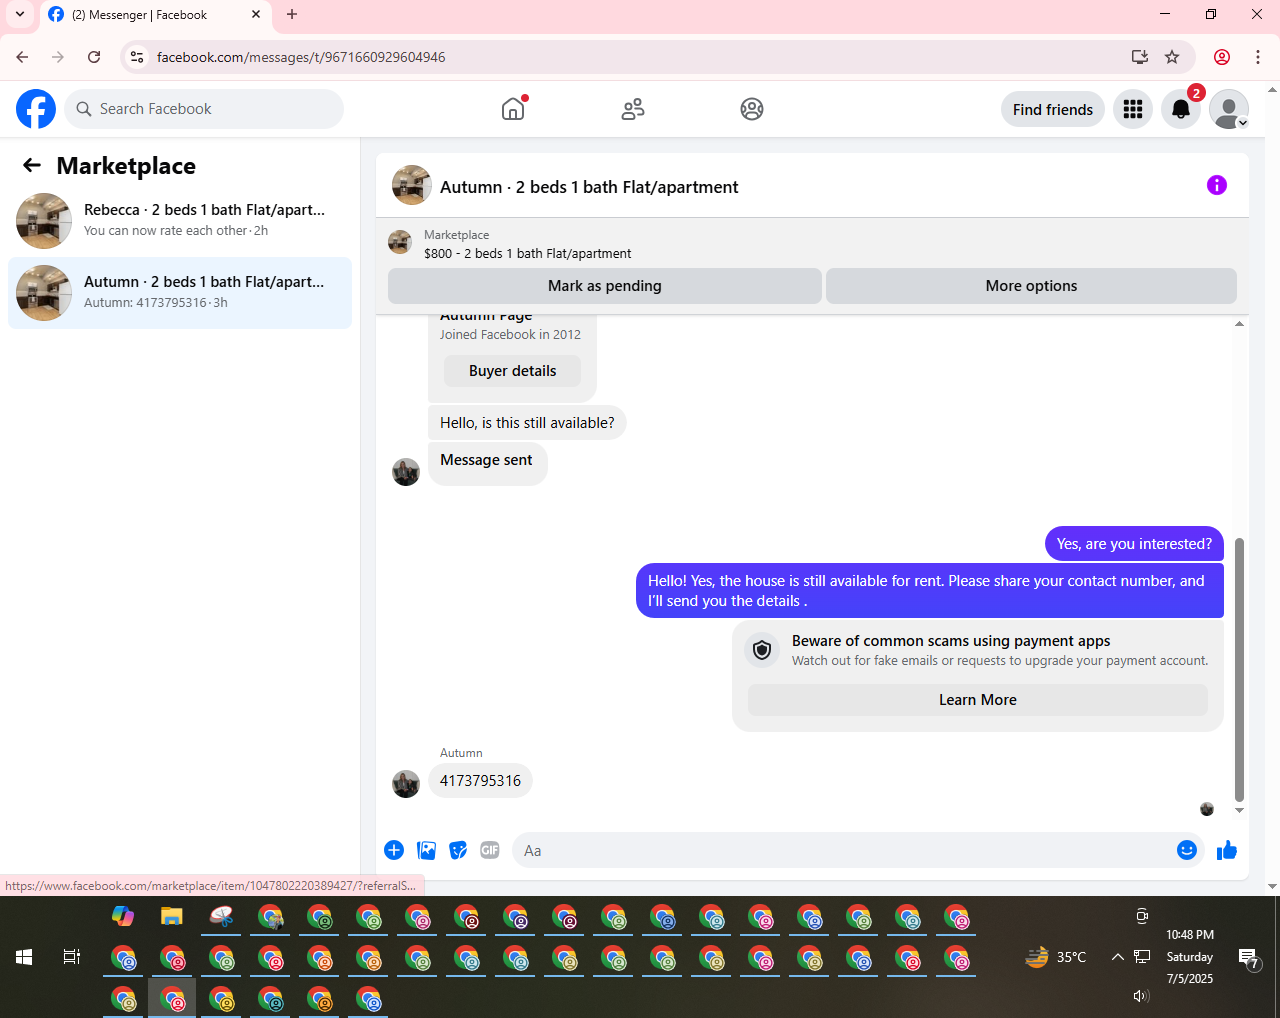Focus the Search Facebook field
1280x1018 pixels.
[x=204, y=109]
